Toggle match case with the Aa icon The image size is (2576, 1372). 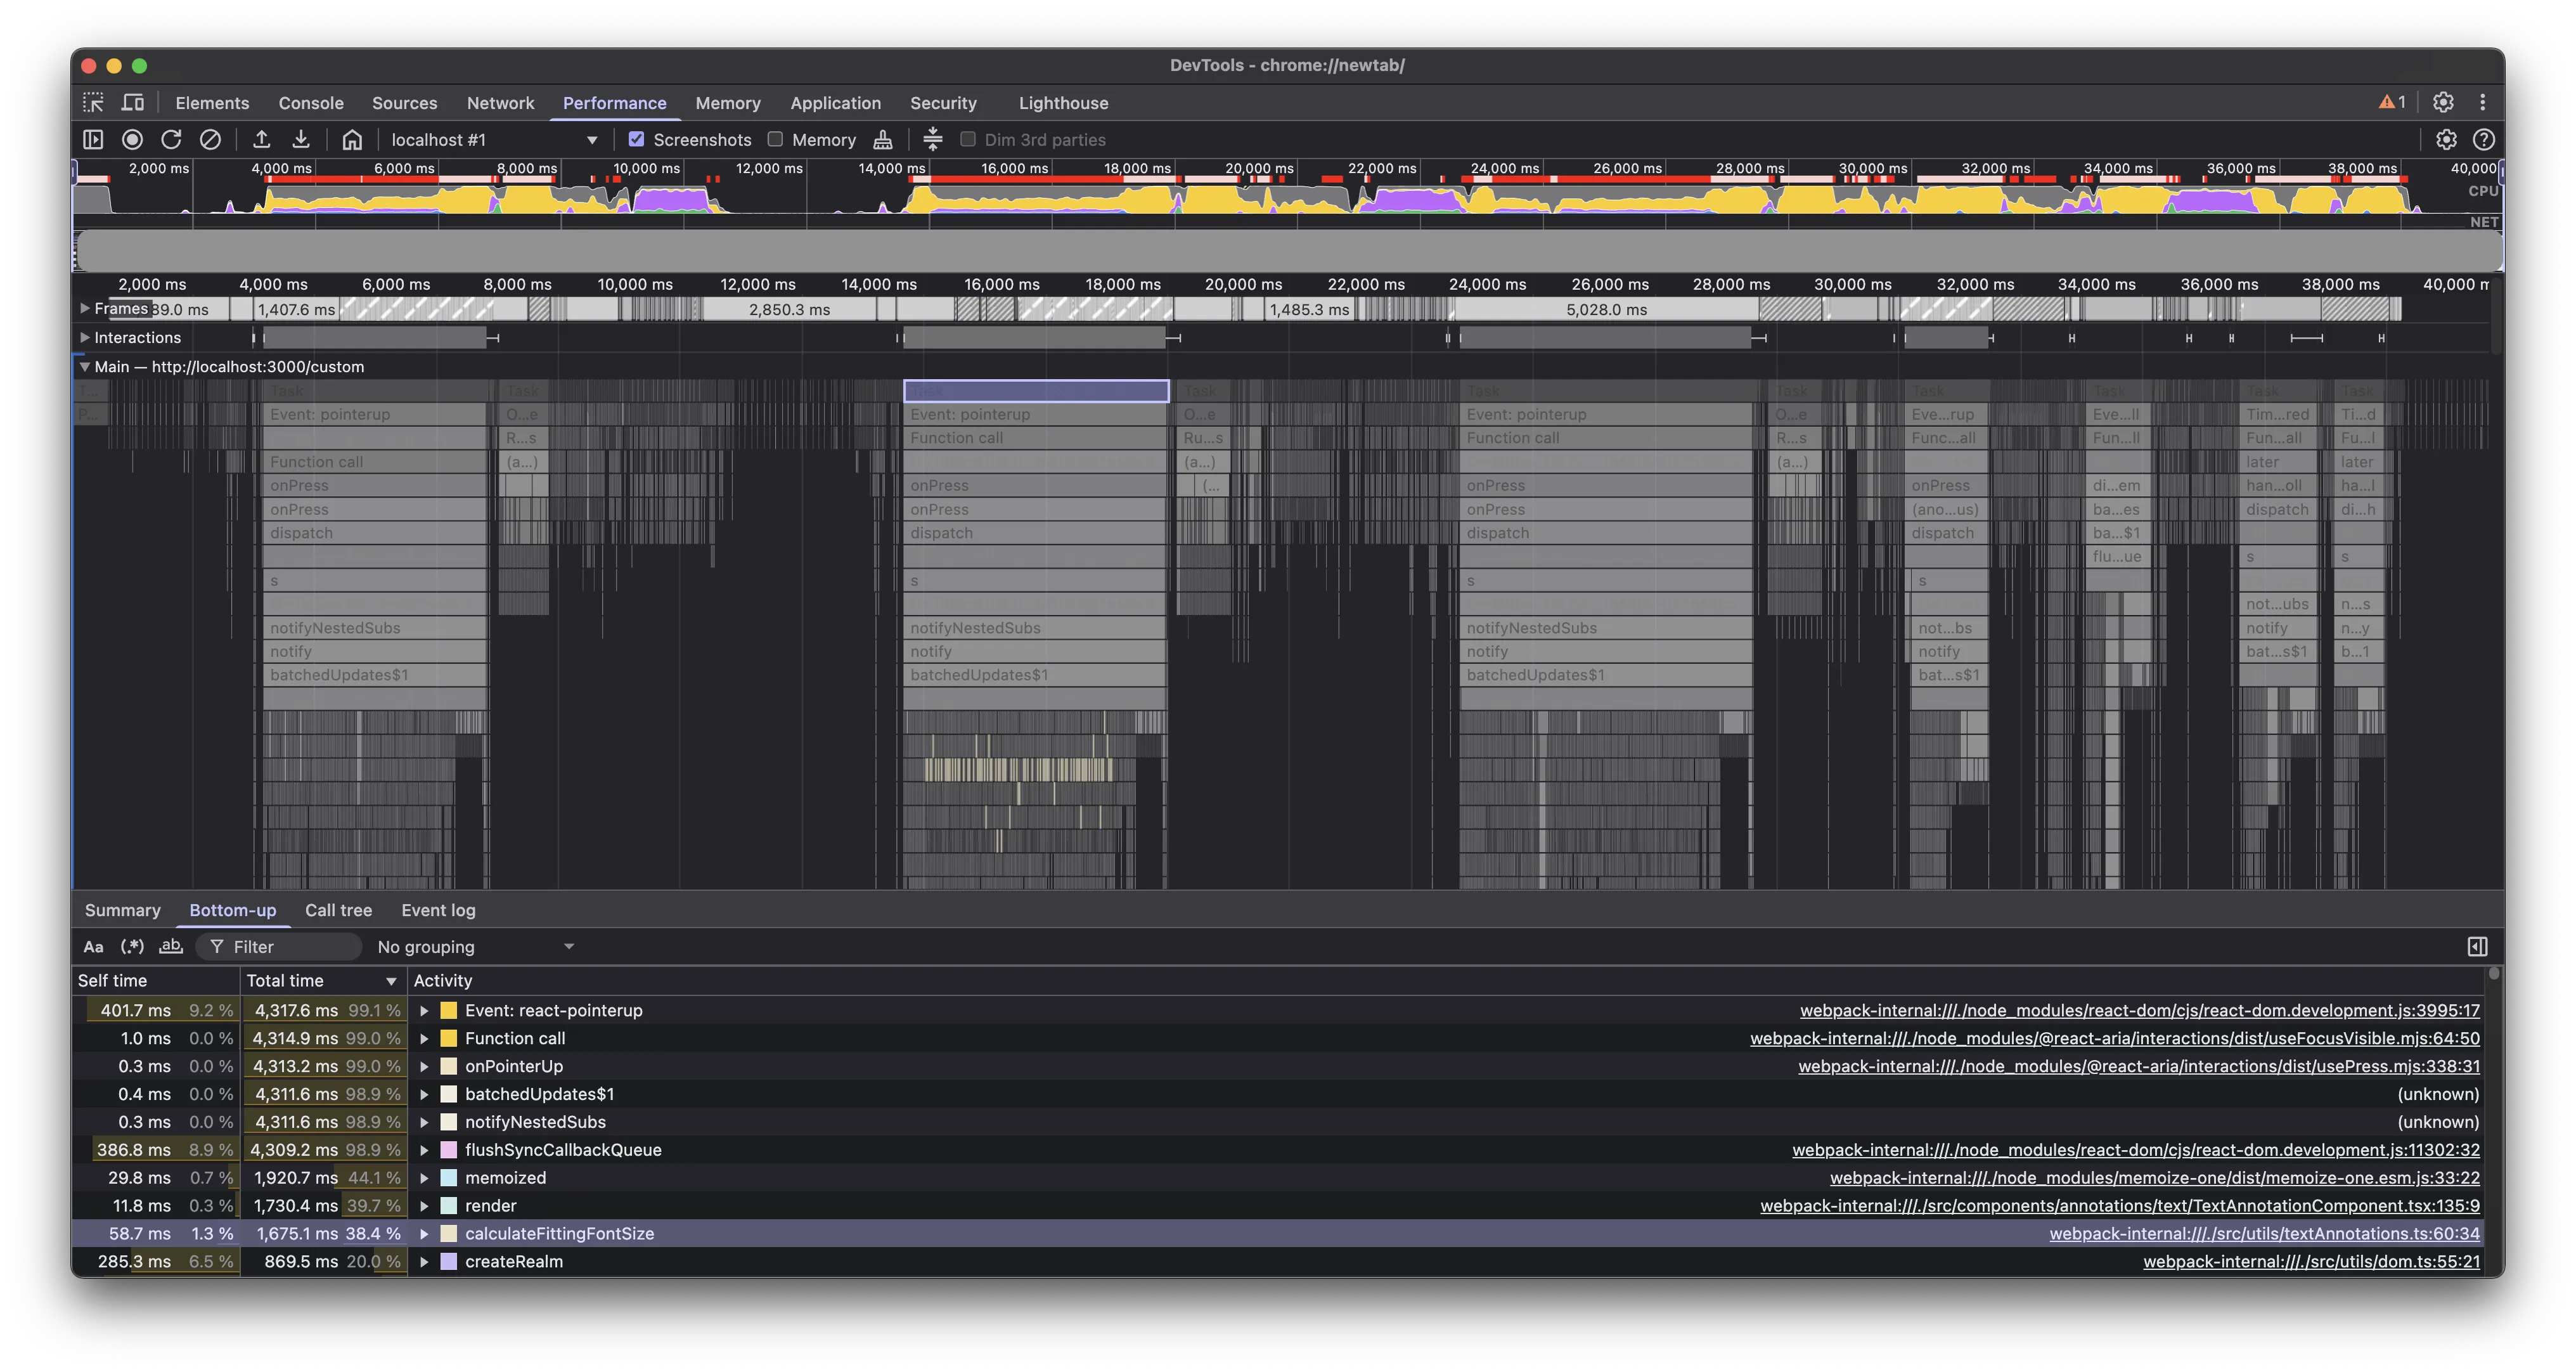click(x=94, y=946)
